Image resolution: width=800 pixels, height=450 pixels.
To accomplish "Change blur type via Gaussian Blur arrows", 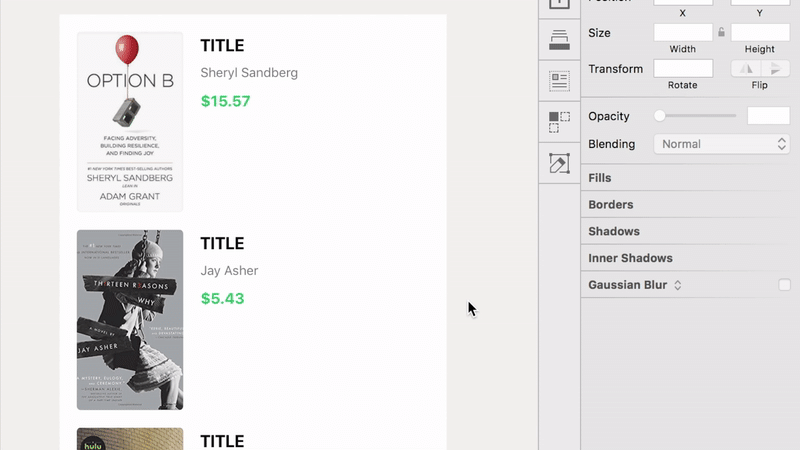I will [x=678, y=285].
